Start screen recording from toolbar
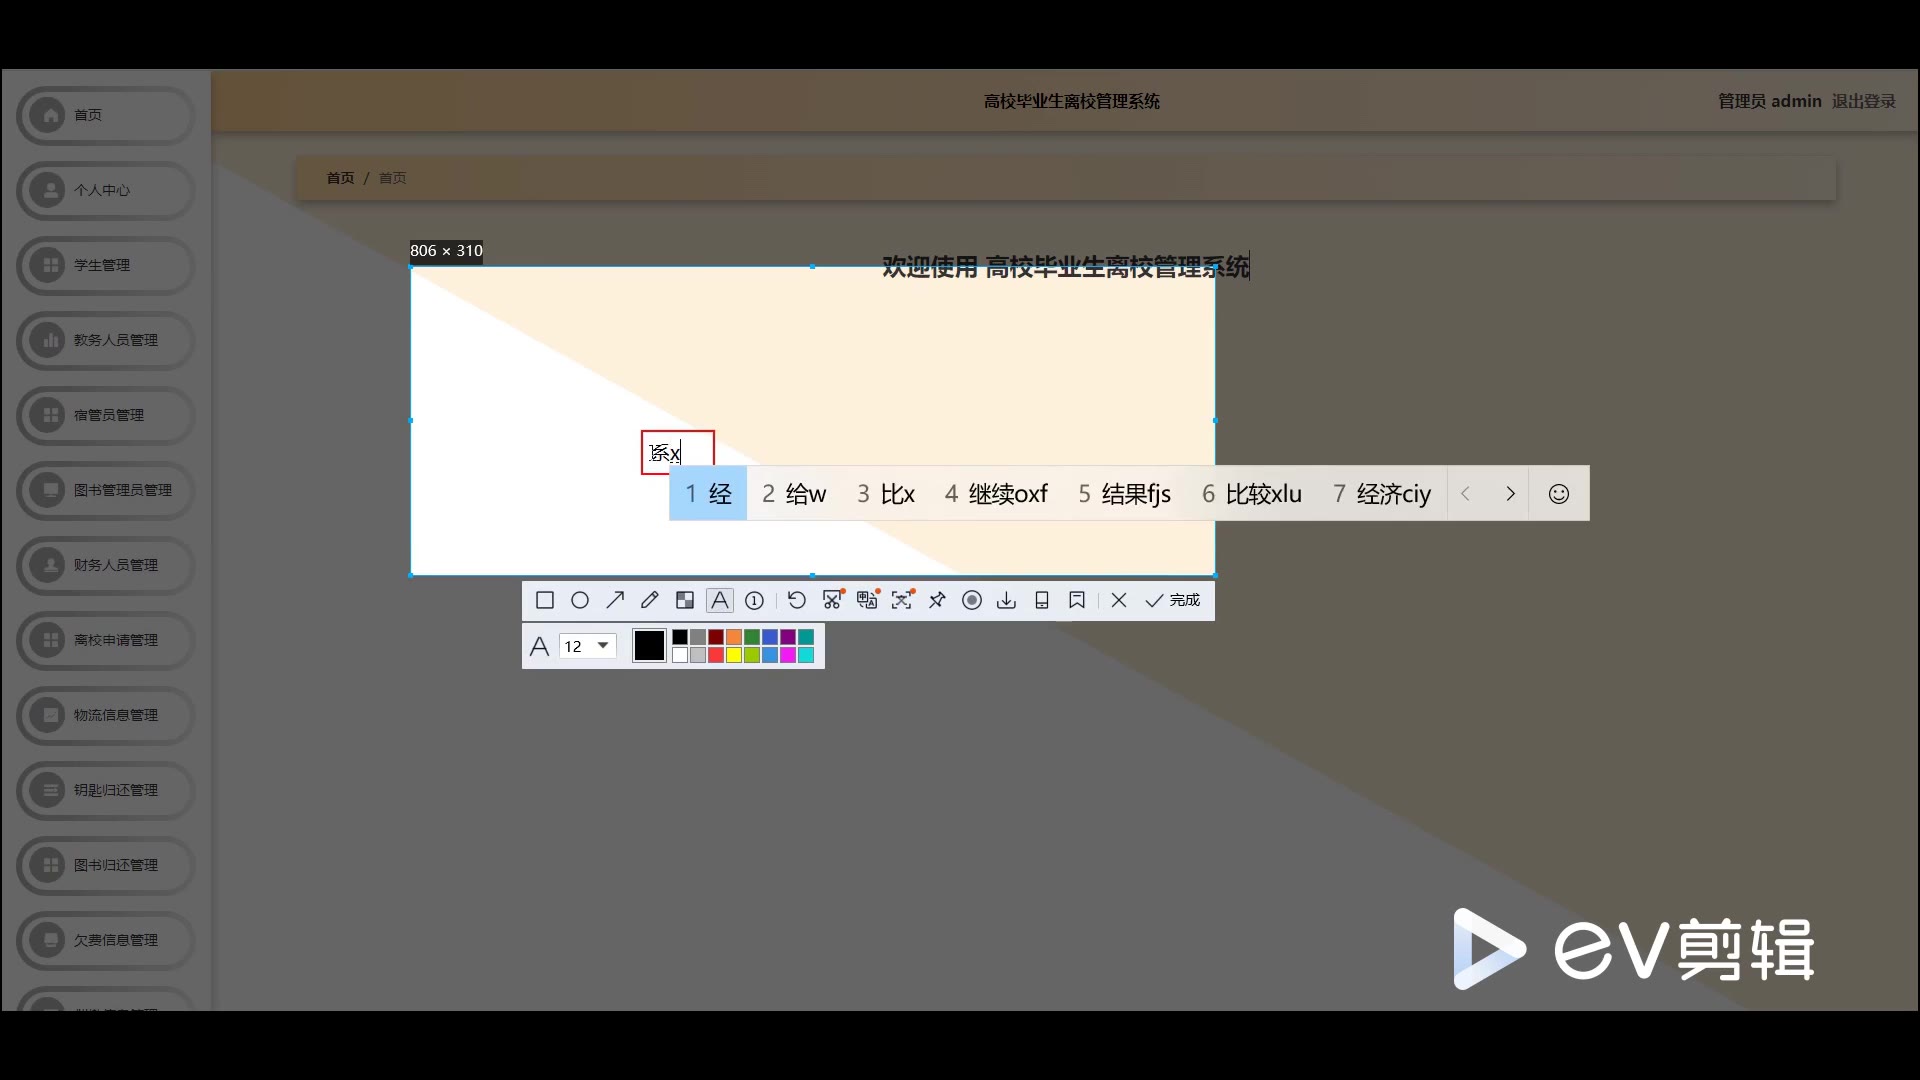 [972, 600]
